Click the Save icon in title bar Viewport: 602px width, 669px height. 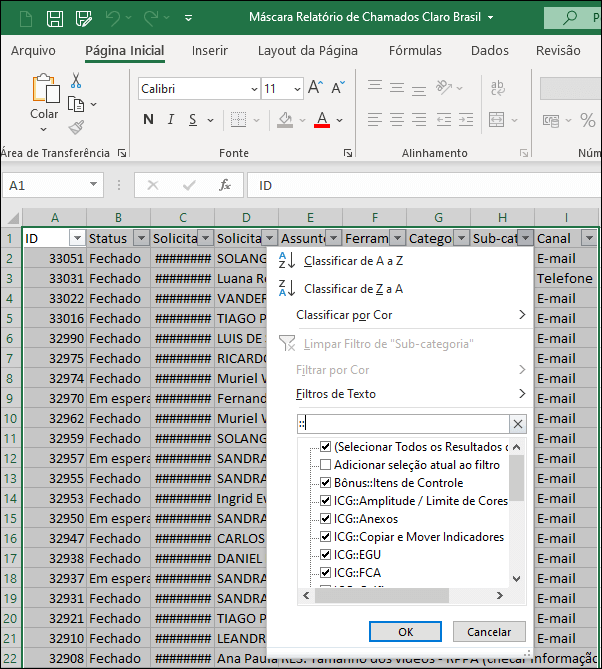[x=55, y=18]
